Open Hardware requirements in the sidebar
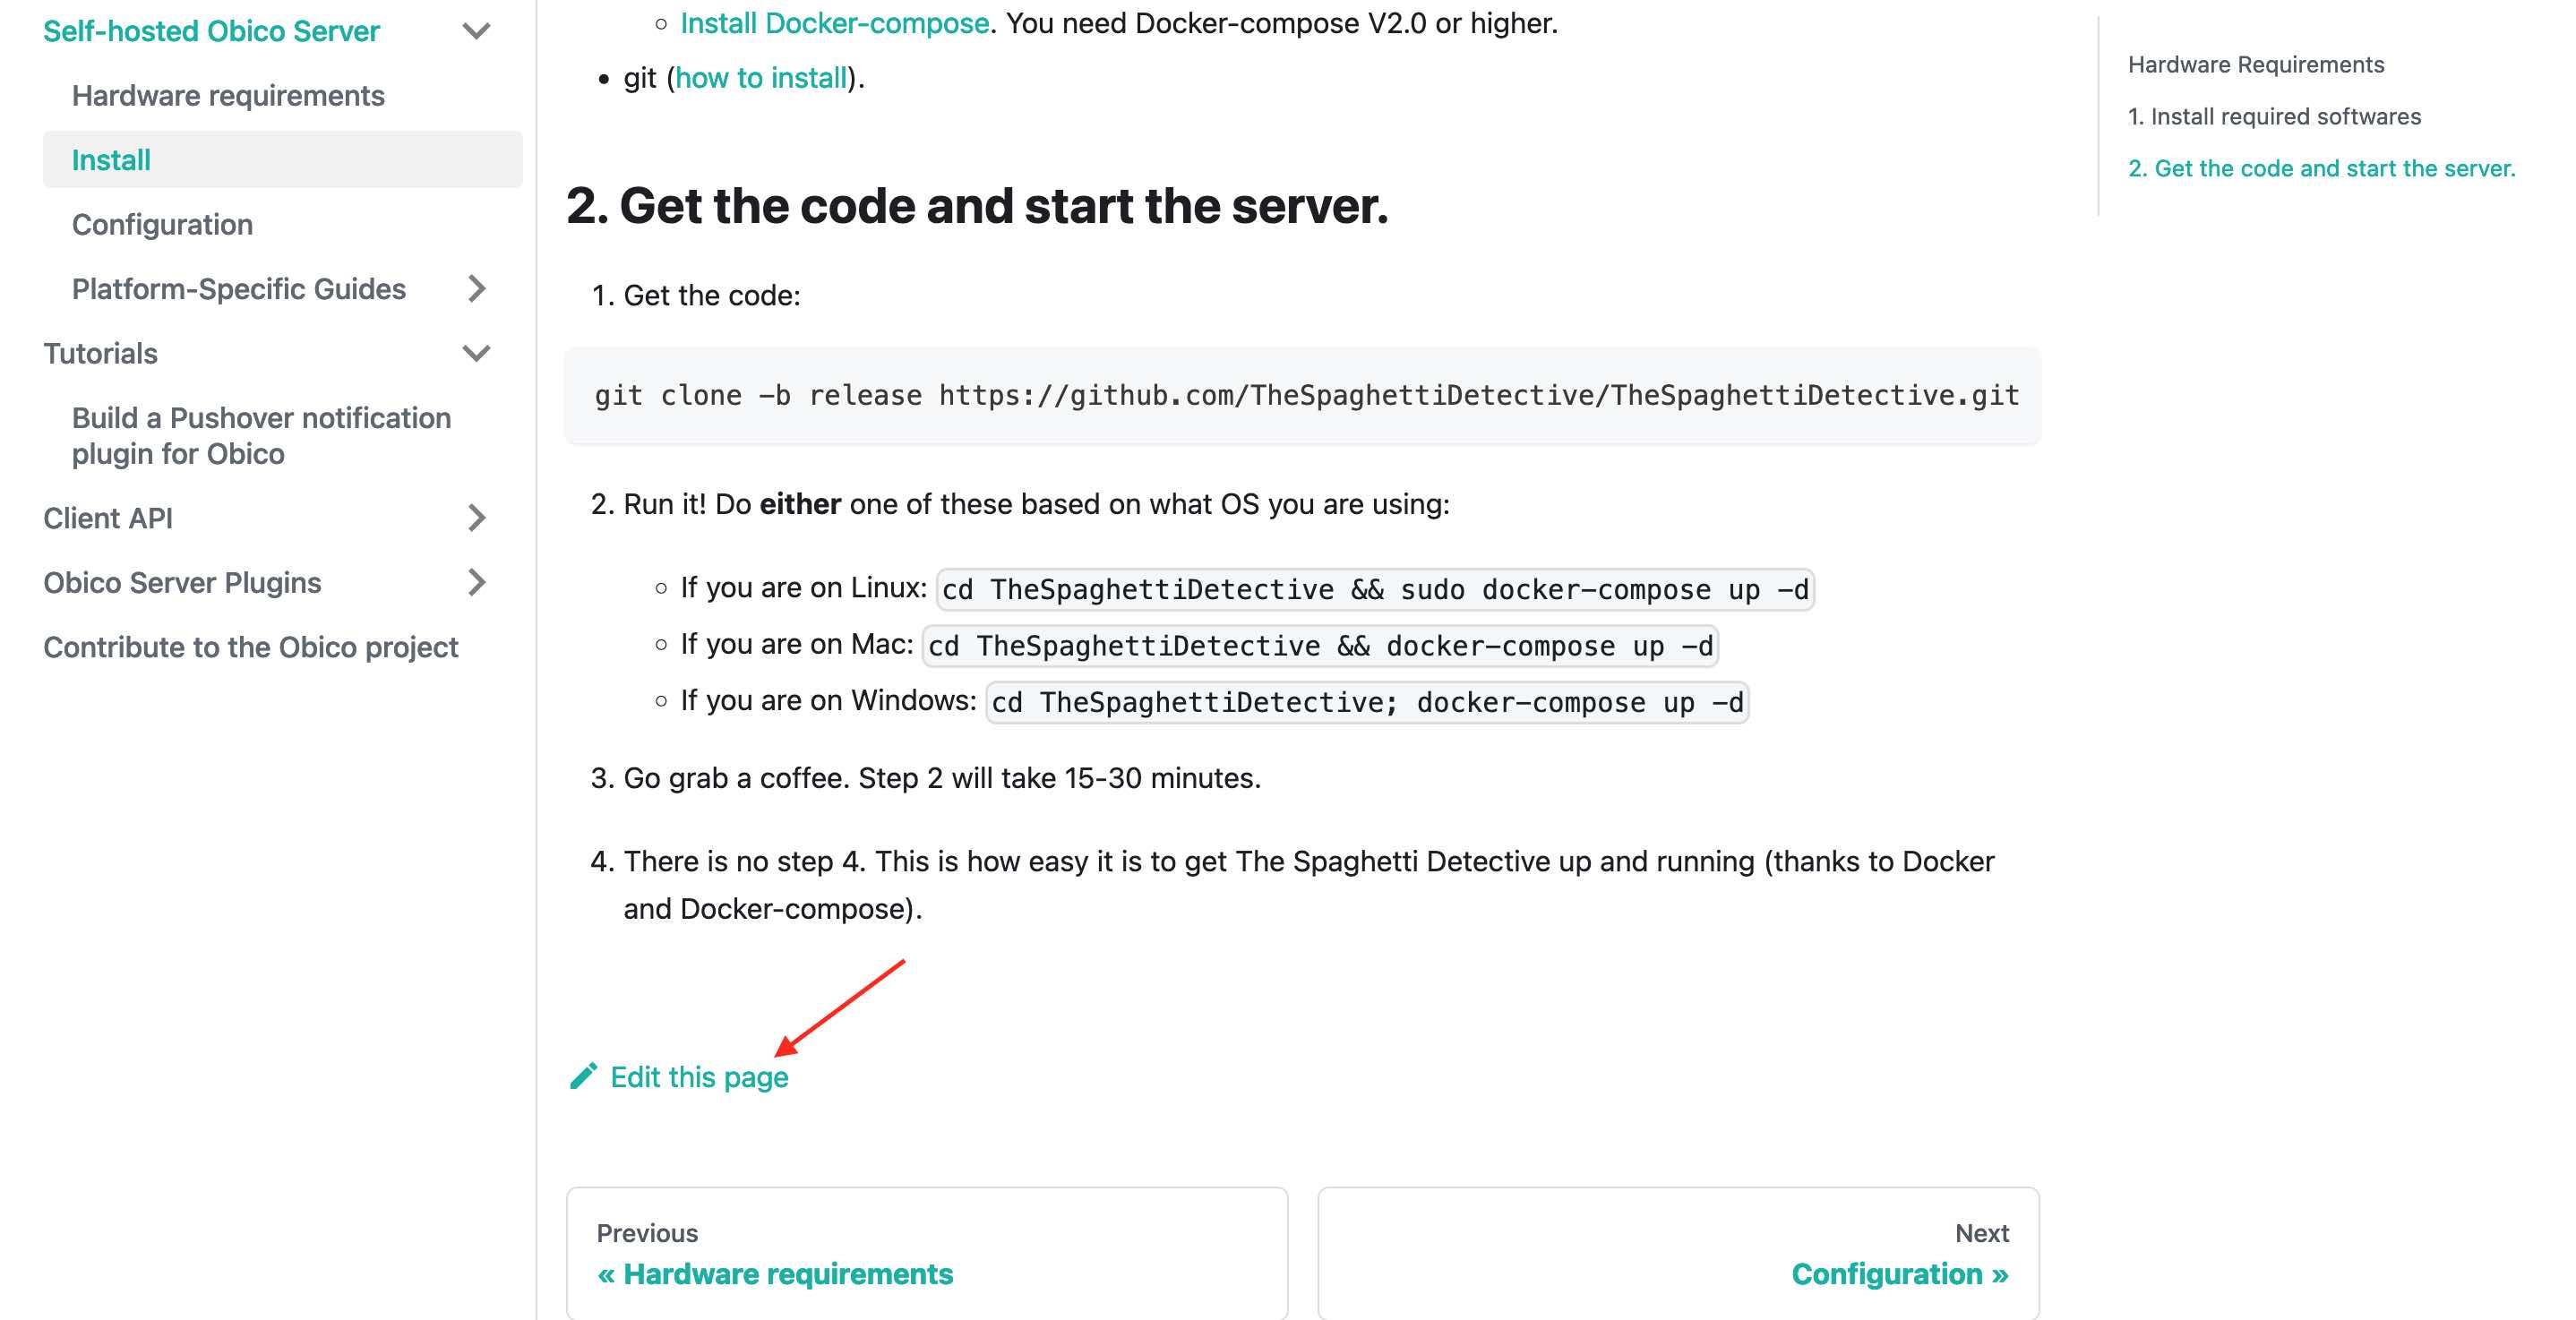Viewport: 2576px width, 1320px height. tap(228, 95)
